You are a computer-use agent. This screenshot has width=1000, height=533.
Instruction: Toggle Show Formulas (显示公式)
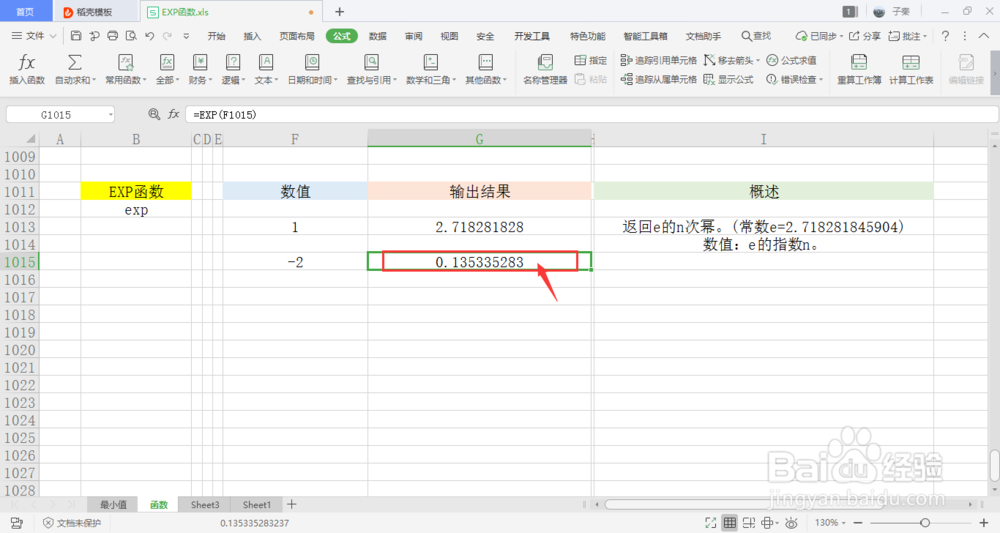728,79
